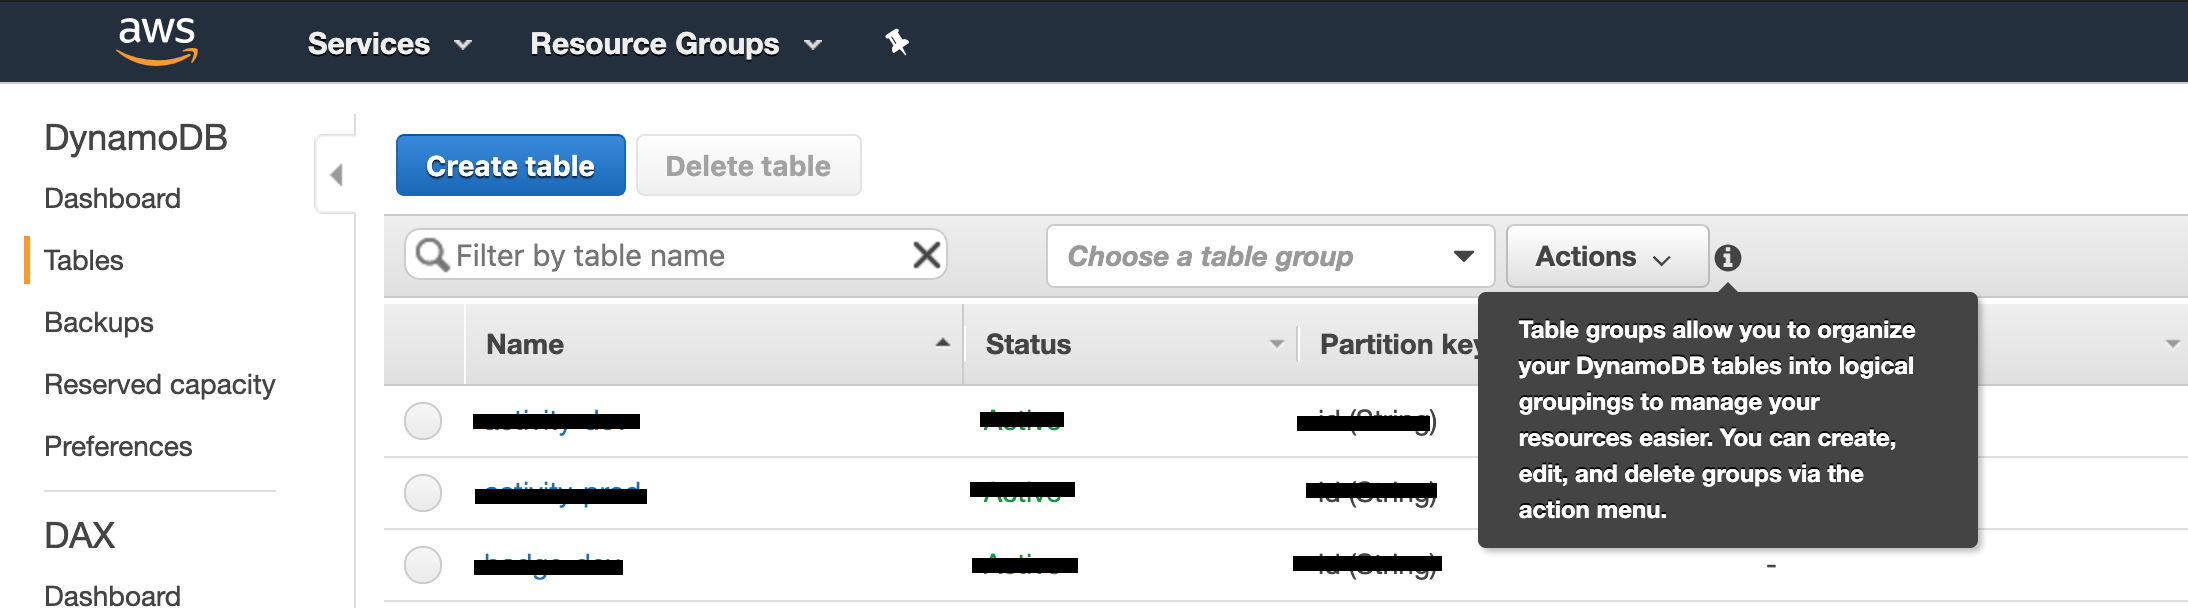2188x608 pixels.
Task: Click the filter arrow on the Status column
Action: [x=1277, y=344]
